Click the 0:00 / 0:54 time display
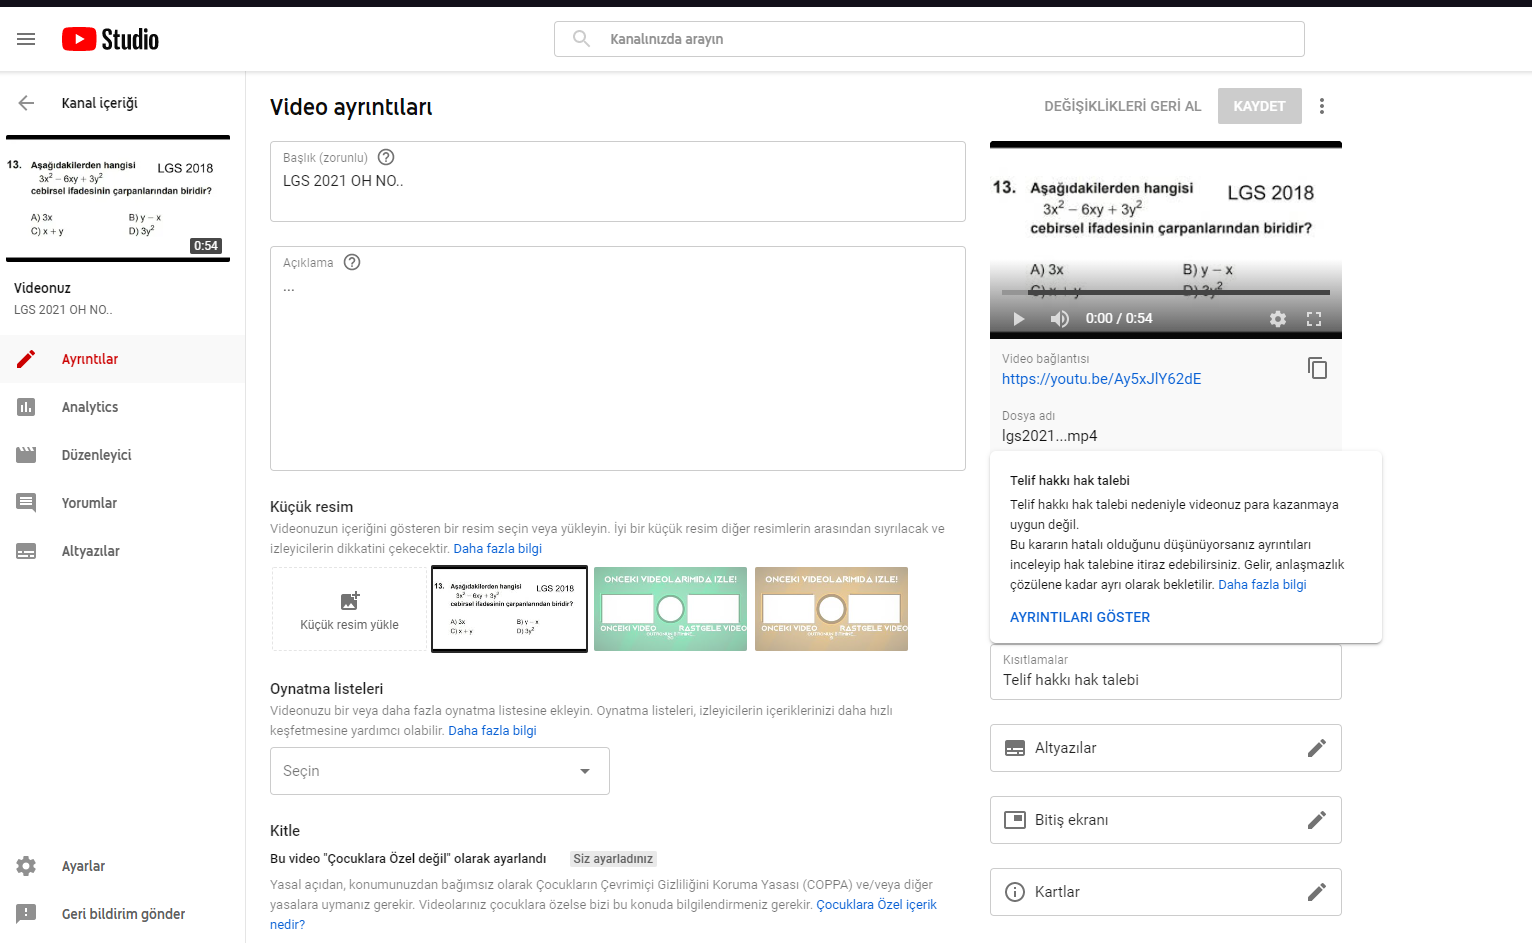Viewport: 1532px width, 943px height. coord(1119,319)
